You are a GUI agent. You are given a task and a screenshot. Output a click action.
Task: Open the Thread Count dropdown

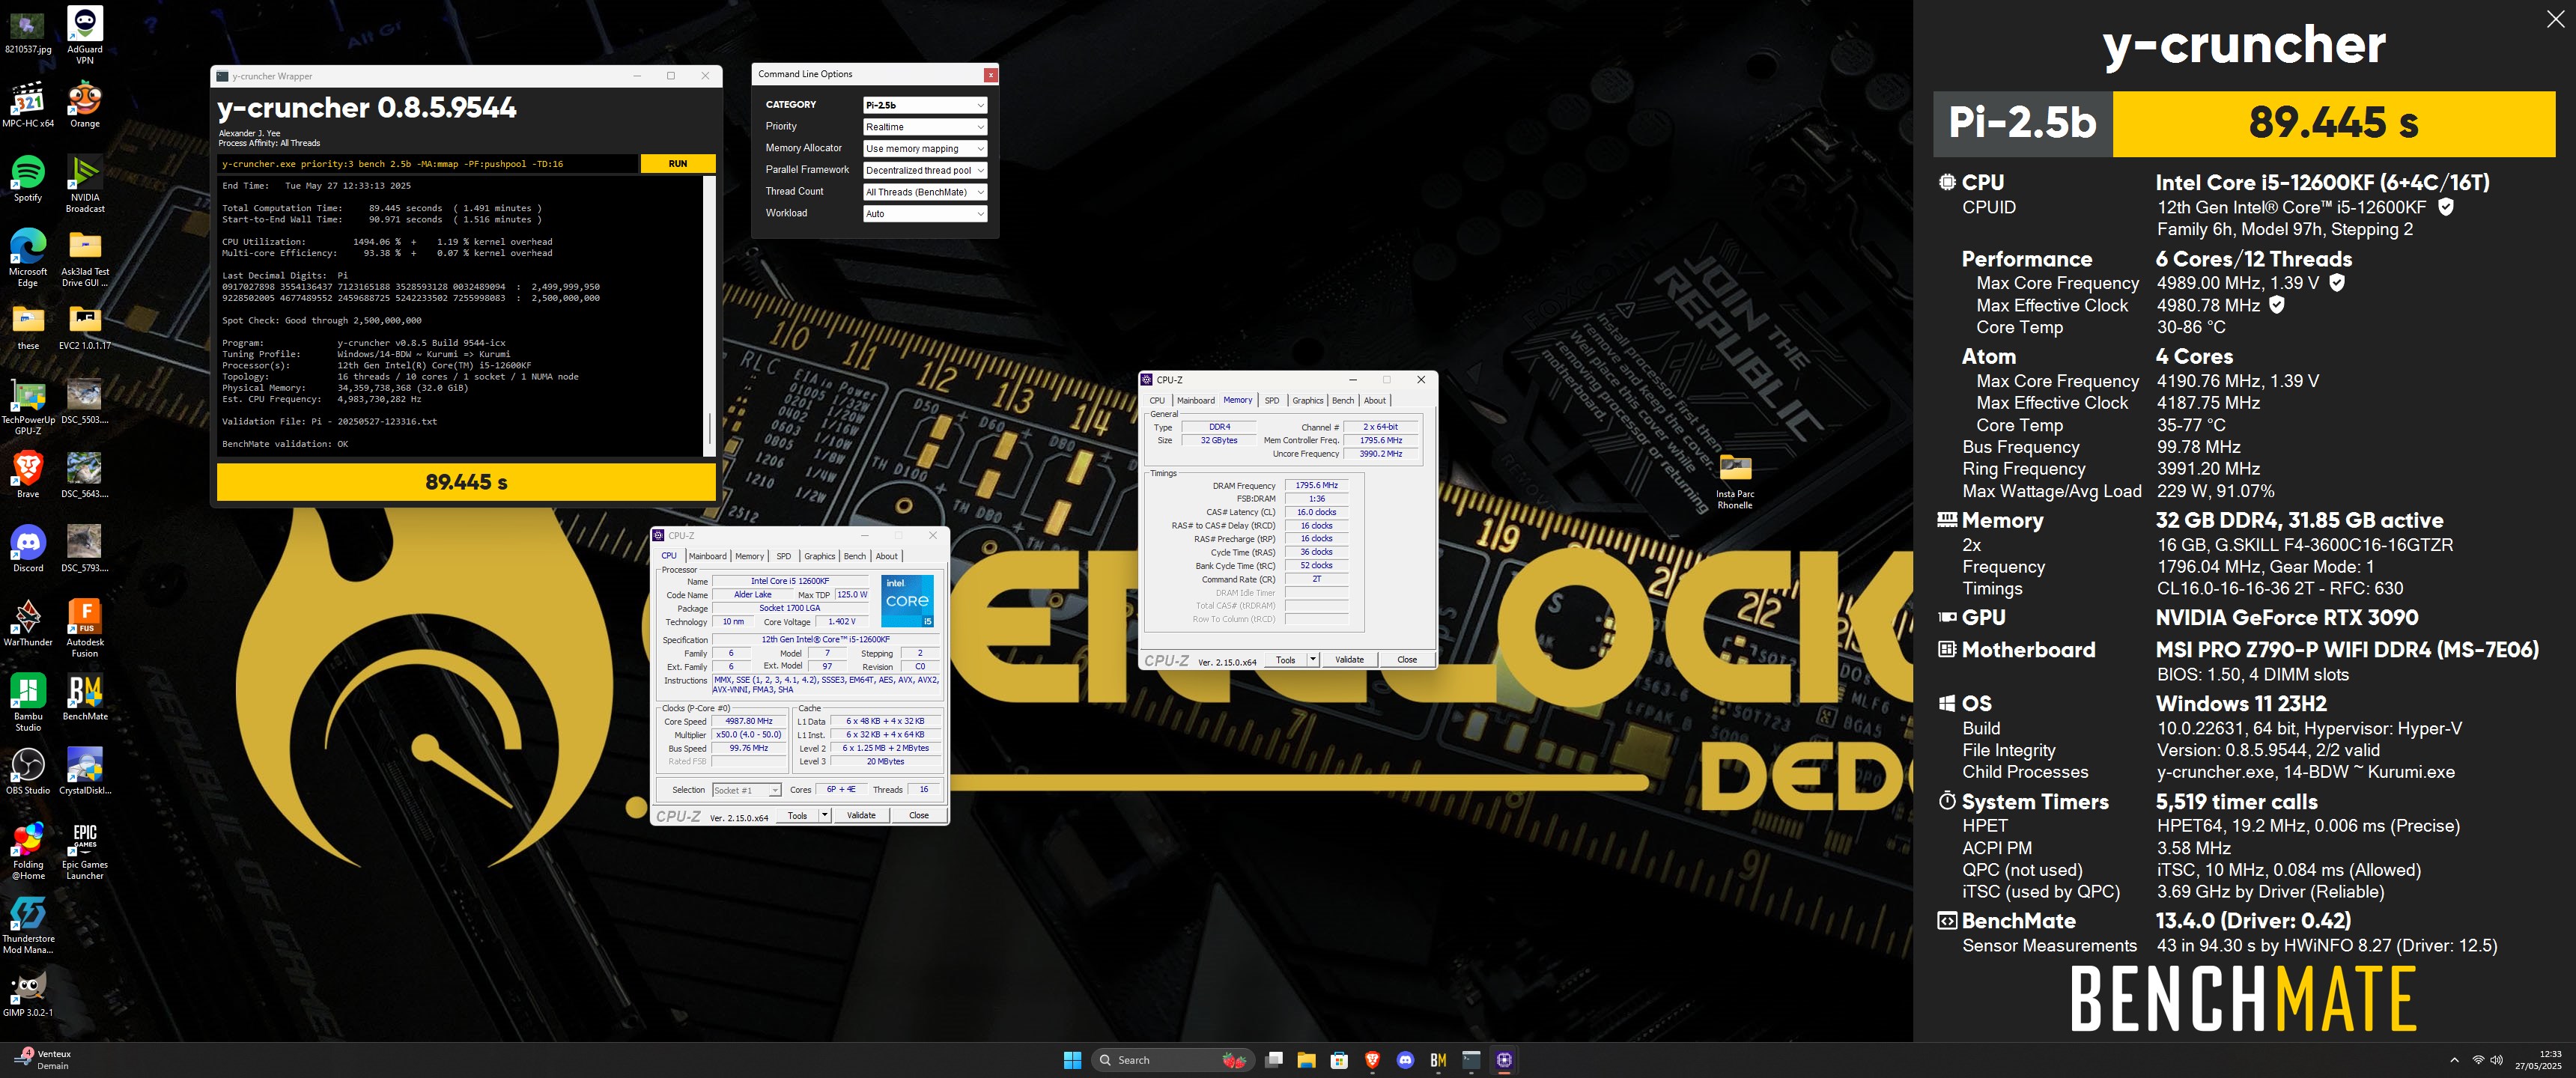[x=925, y=192]
